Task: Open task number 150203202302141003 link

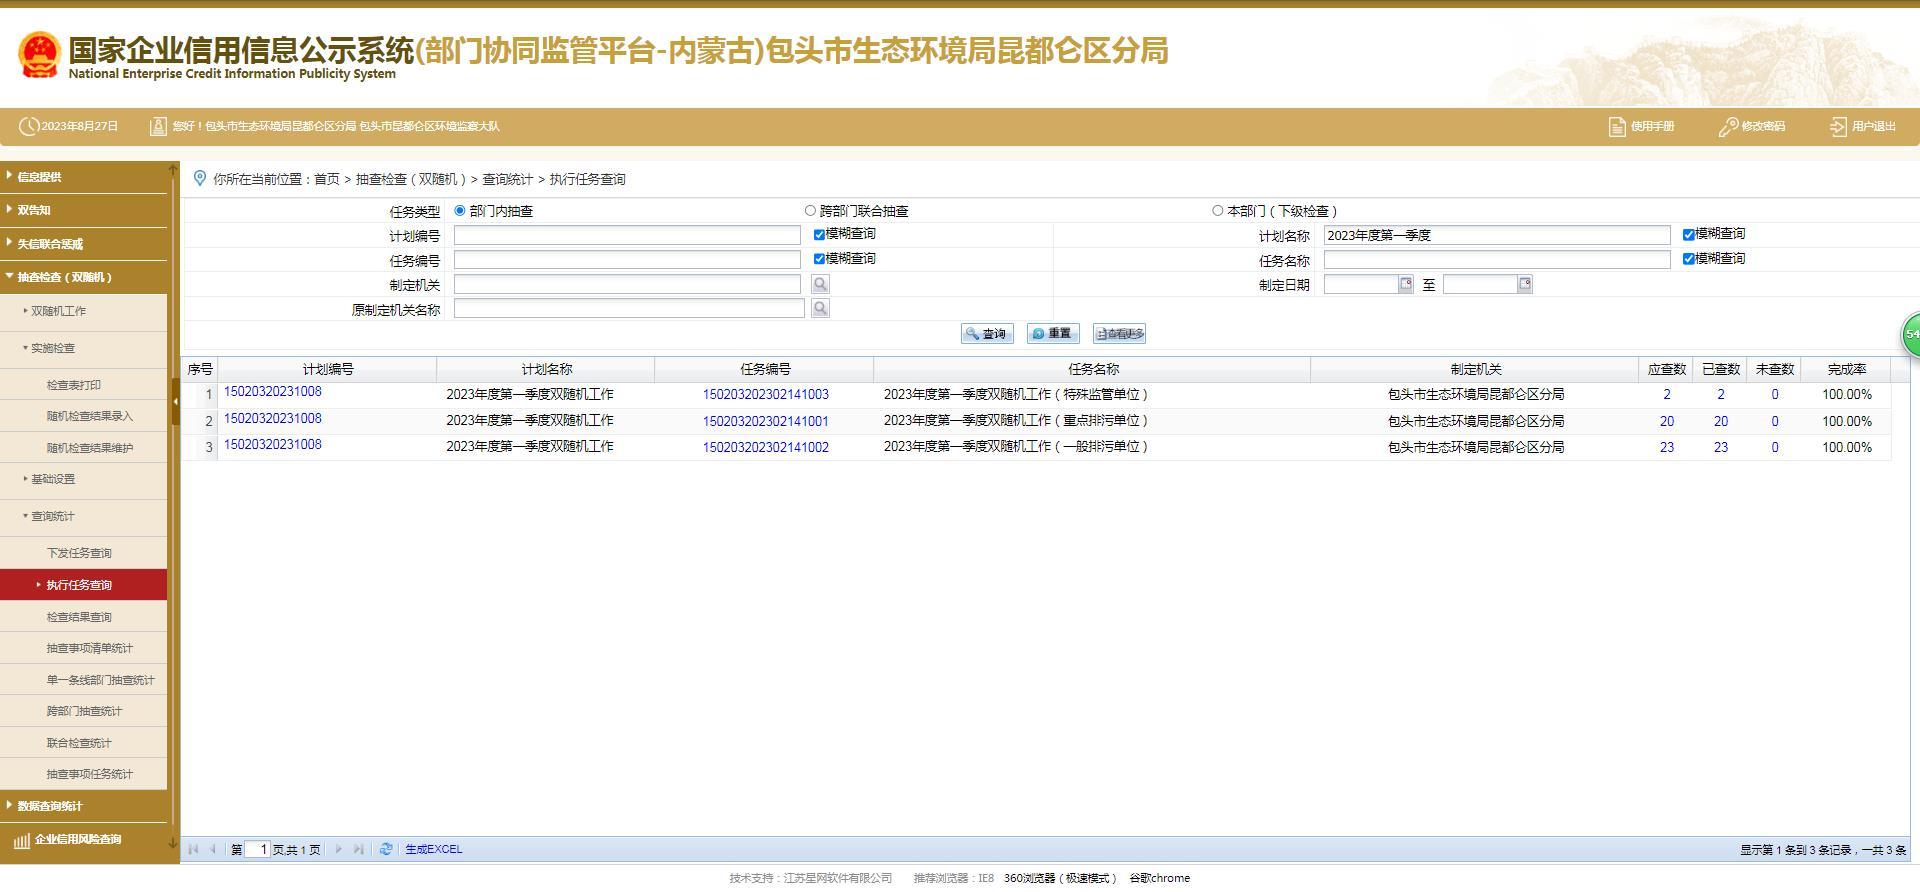Action: 765,395
